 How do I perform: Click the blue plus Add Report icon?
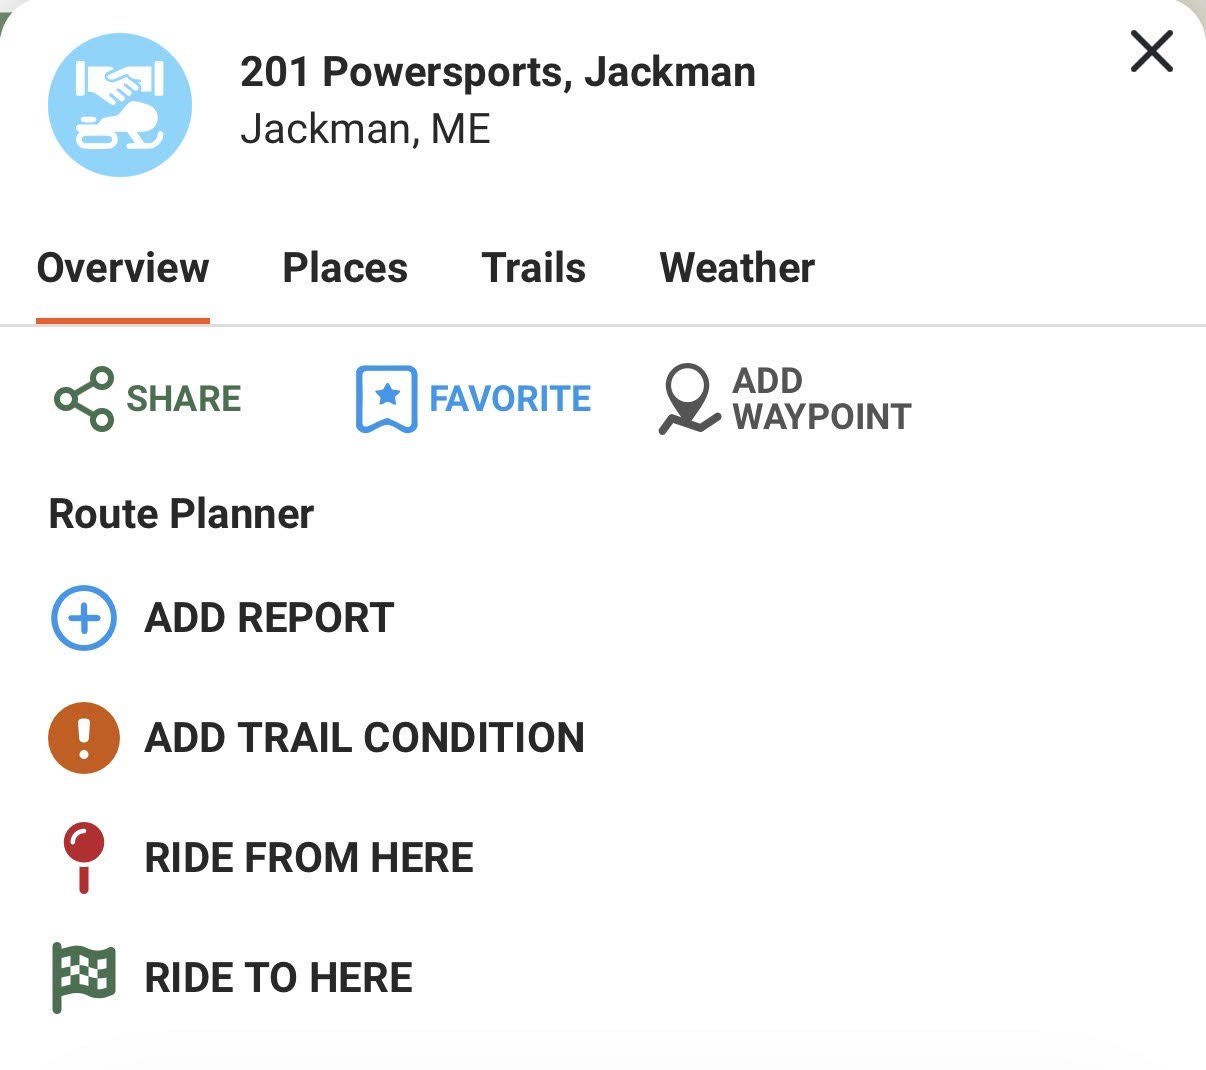(84, 617)
